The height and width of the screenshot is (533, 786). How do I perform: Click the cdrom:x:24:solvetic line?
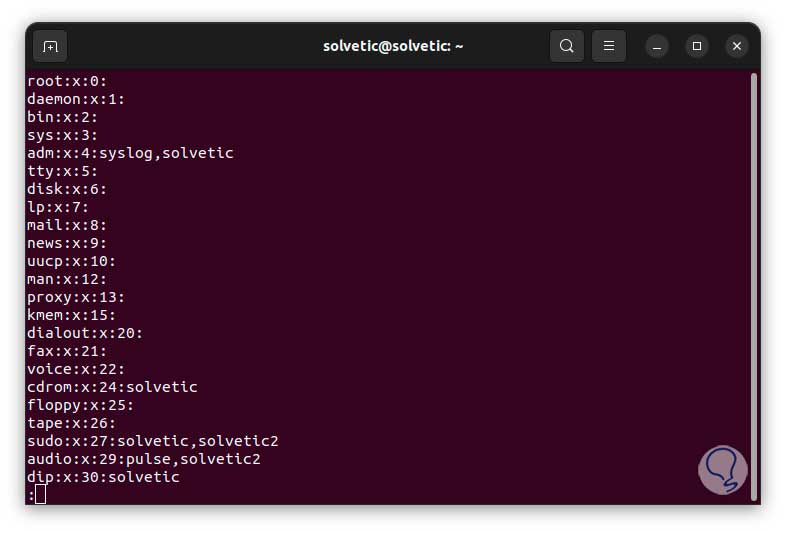(x=112, y=387)
